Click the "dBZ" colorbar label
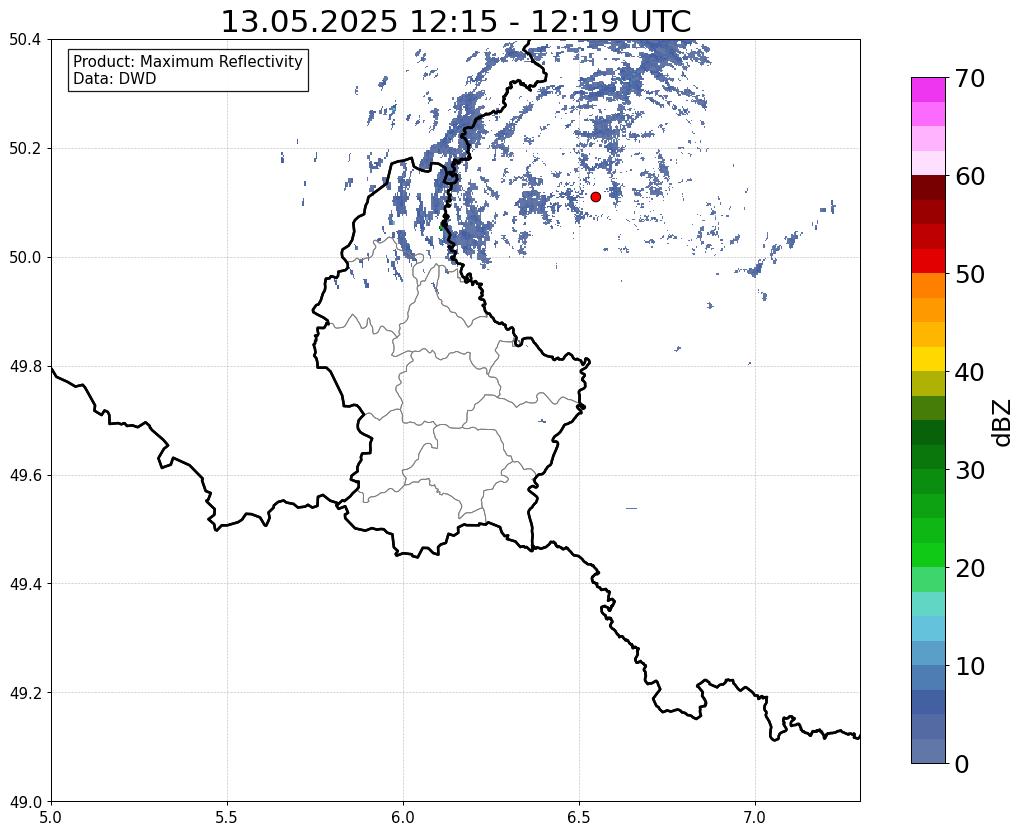The image size is (1023, 834). pyautogui.click(x=1003, y=422)
